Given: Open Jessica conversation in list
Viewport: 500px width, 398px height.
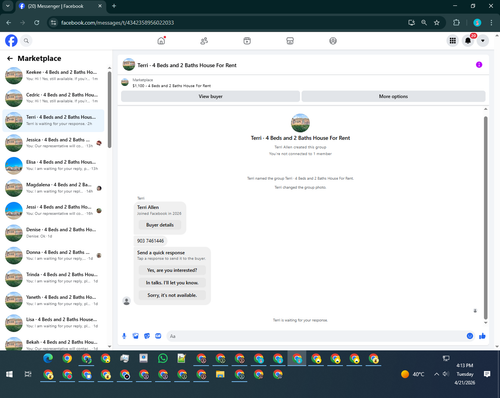Looking at the screenshot, I should [53, 143].
